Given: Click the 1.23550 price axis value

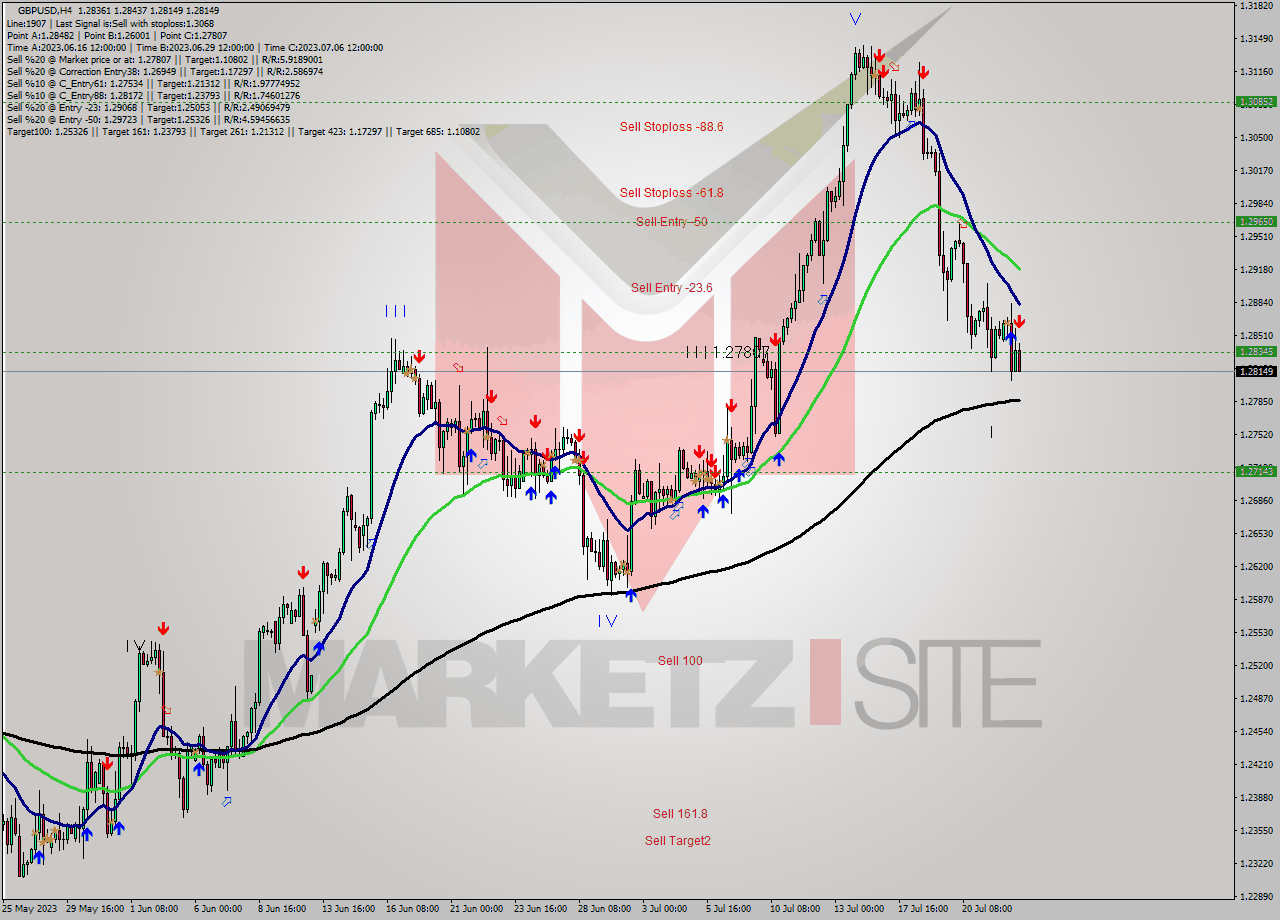Looking at the screenshot, I should (1255, 831).
